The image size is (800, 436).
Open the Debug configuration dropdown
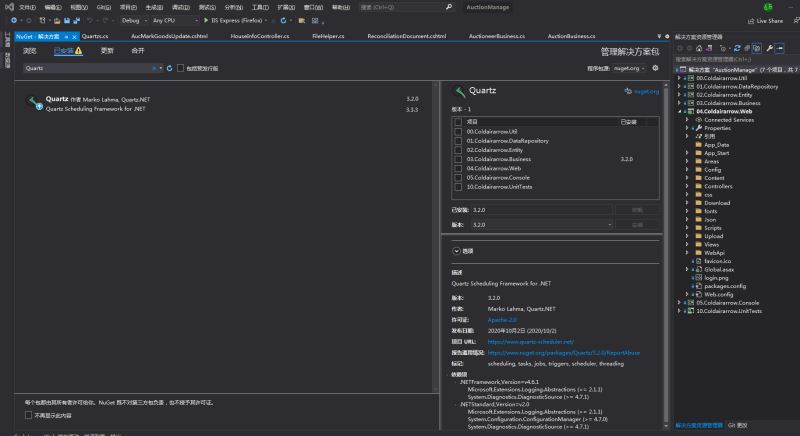click(134, 20)
